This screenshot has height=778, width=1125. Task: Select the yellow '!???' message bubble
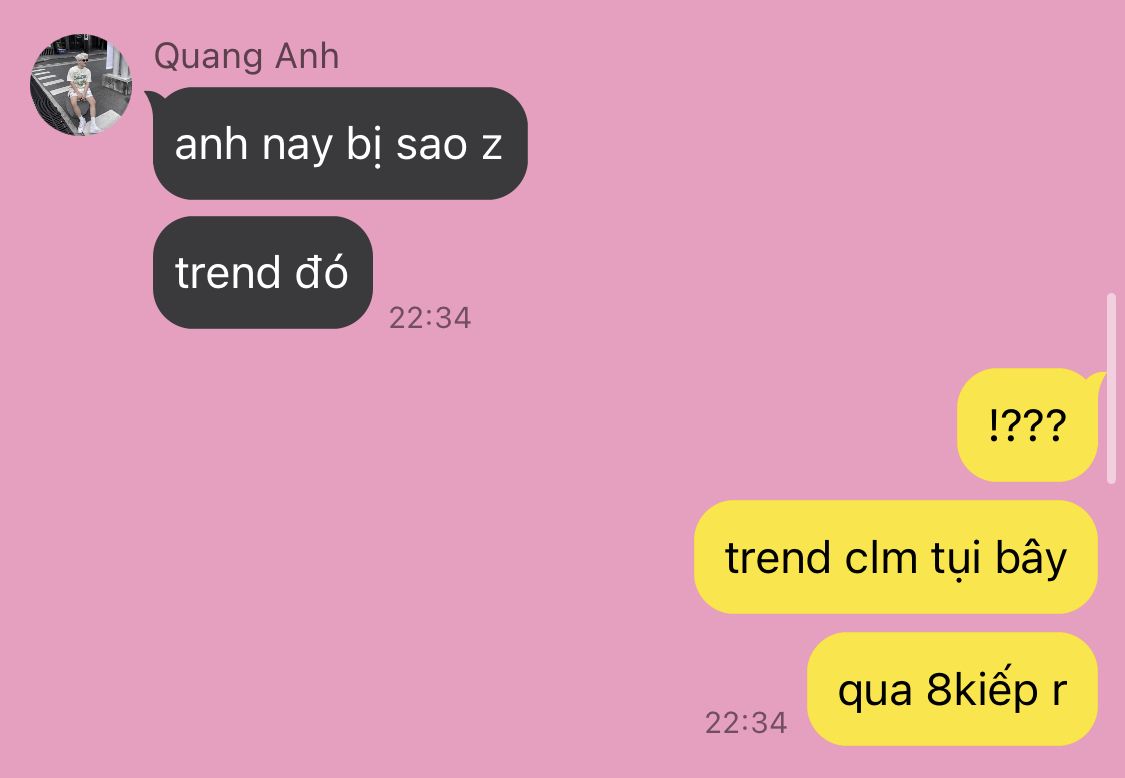tap(1027, 425)
